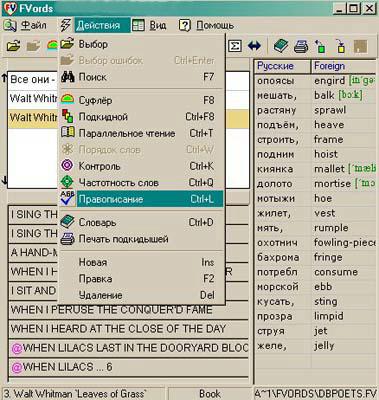Open the dictionary book toolbar icon

point(281,46)
